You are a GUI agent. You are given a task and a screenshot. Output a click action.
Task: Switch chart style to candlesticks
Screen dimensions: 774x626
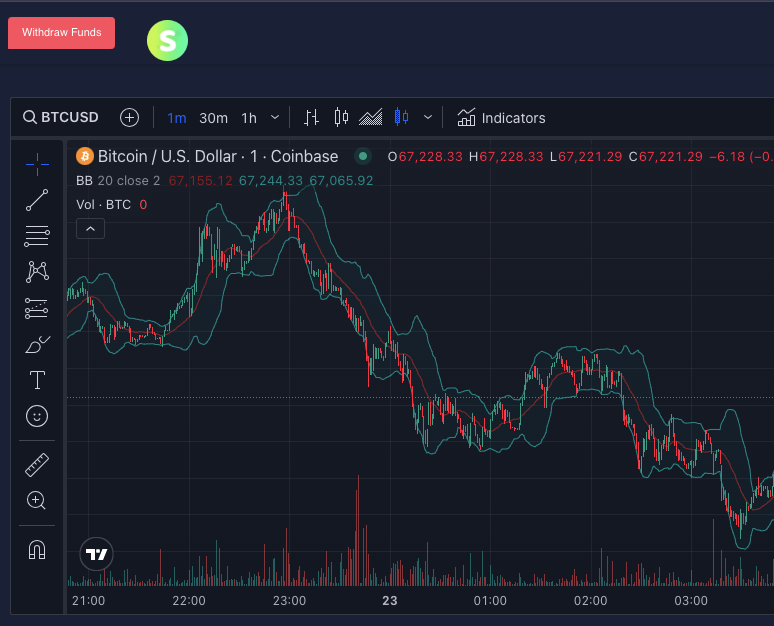(x=341, y=118)
